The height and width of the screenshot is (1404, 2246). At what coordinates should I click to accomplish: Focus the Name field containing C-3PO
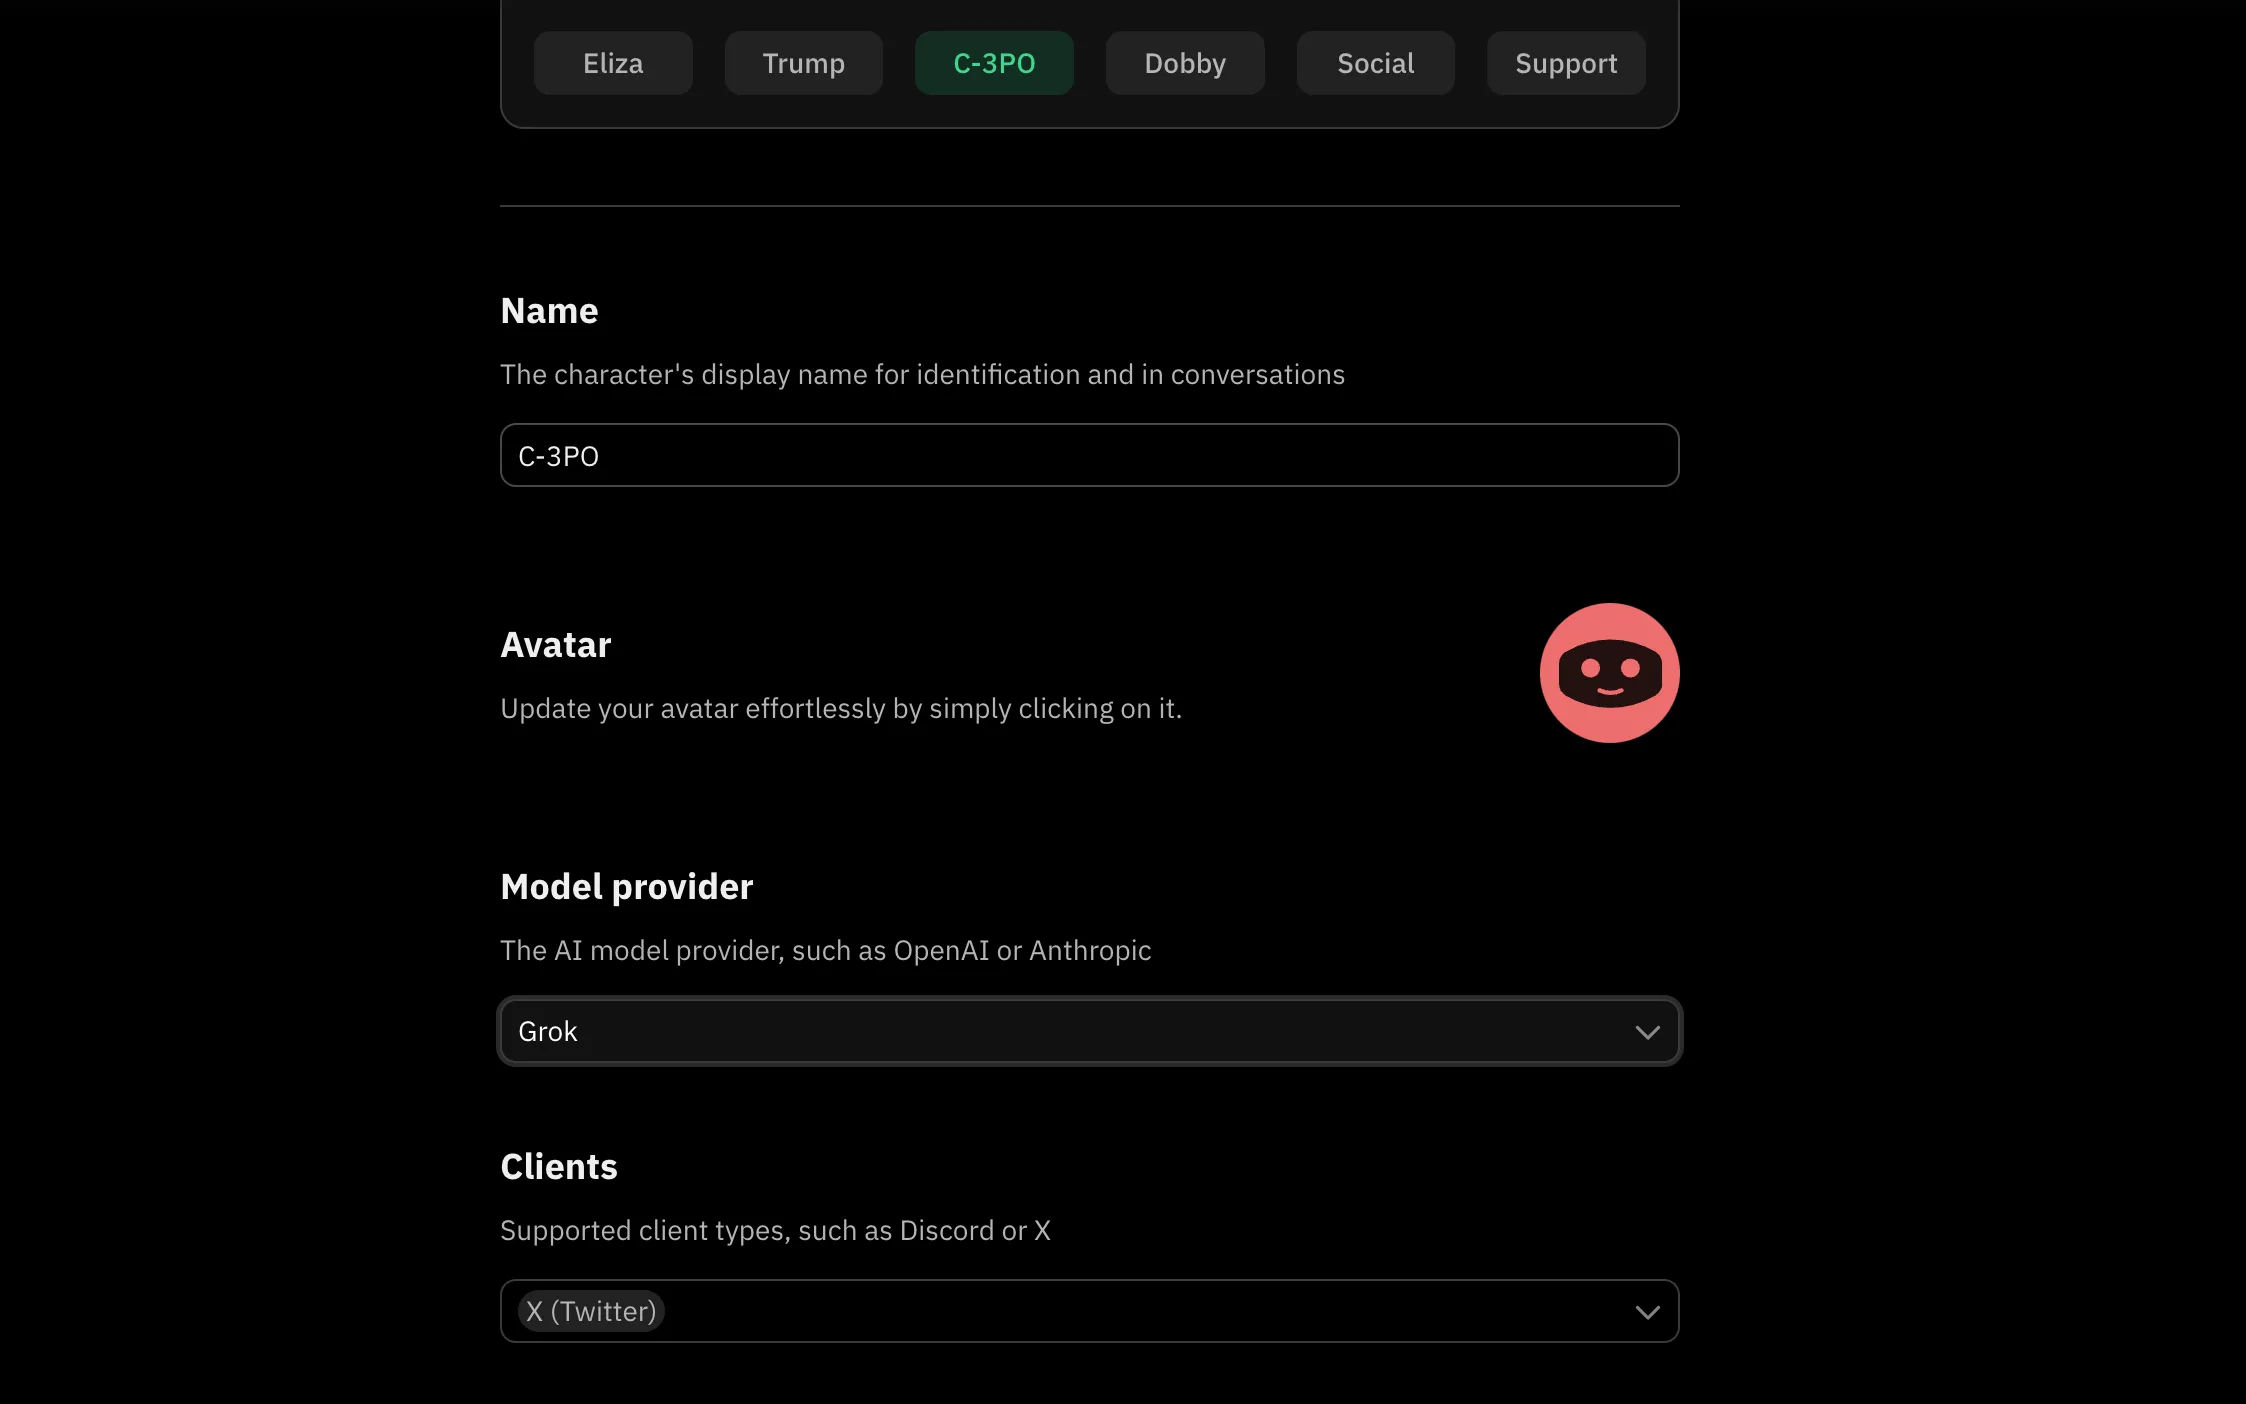tap(1088, 456)
